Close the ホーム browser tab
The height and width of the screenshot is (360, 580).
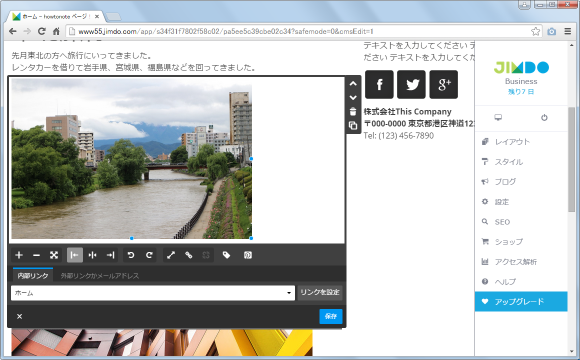[x=97, y=17]
